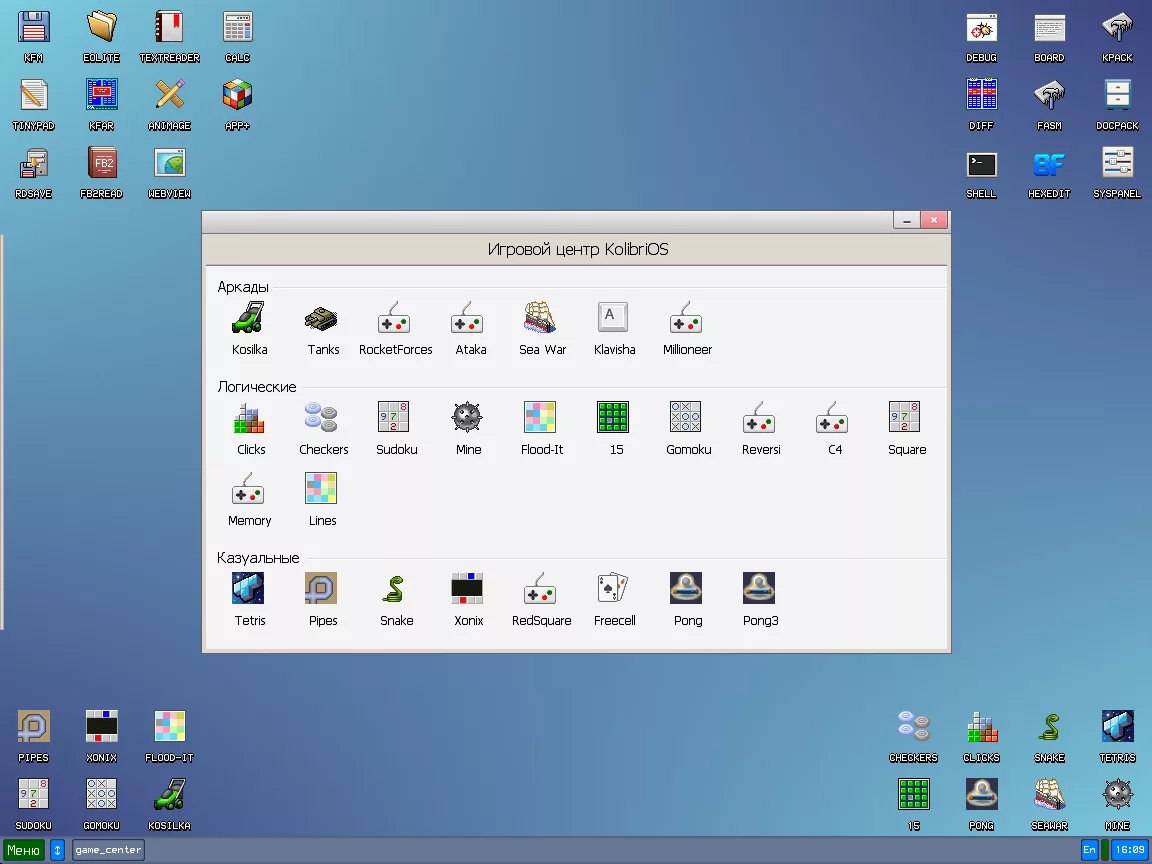Launch FB2READ book reader

tap(101, 173)
